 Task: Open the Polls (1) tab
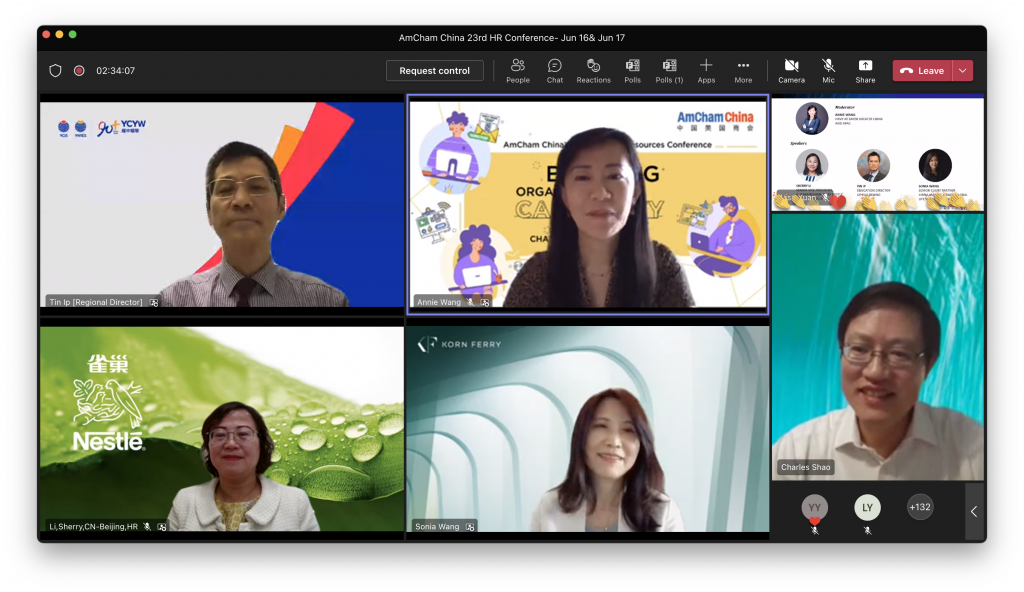pos(669,70)
